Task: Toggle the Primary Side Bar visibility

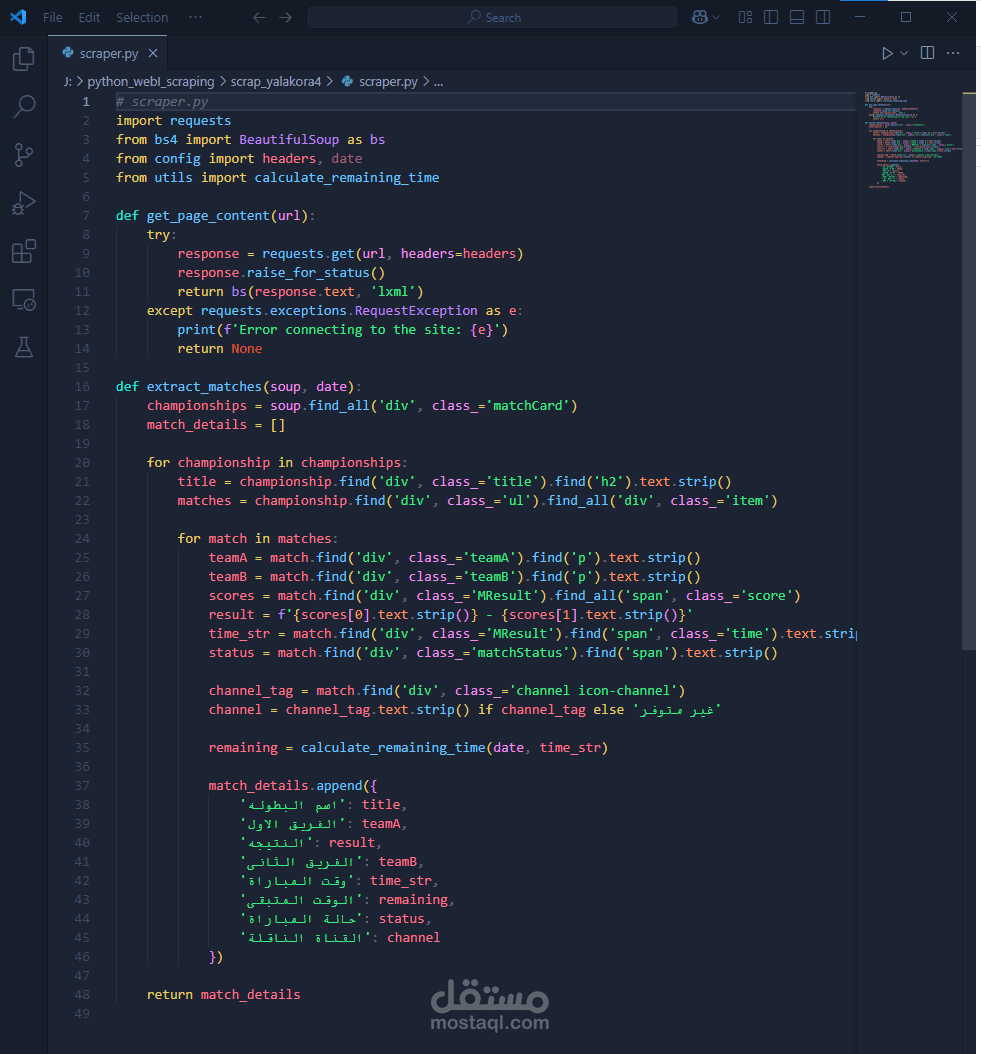Action: 770,16
